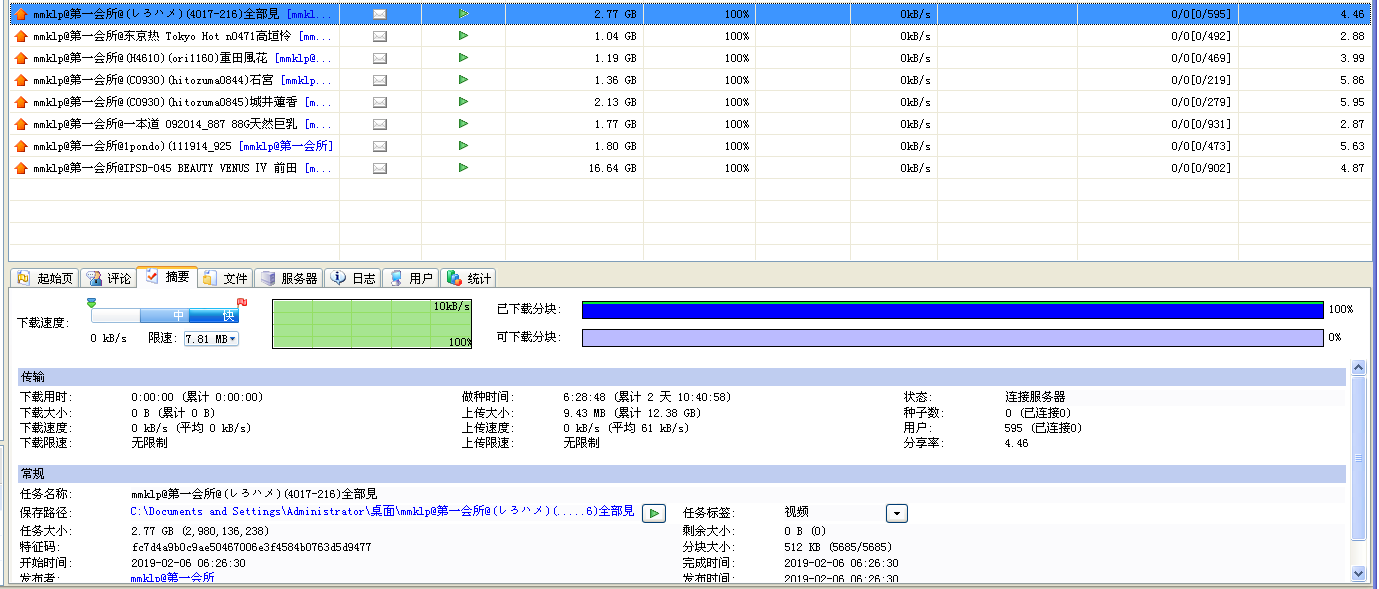Click the green marker above the download speed slider
The image size is (1379, 589).
pos(92,302)
